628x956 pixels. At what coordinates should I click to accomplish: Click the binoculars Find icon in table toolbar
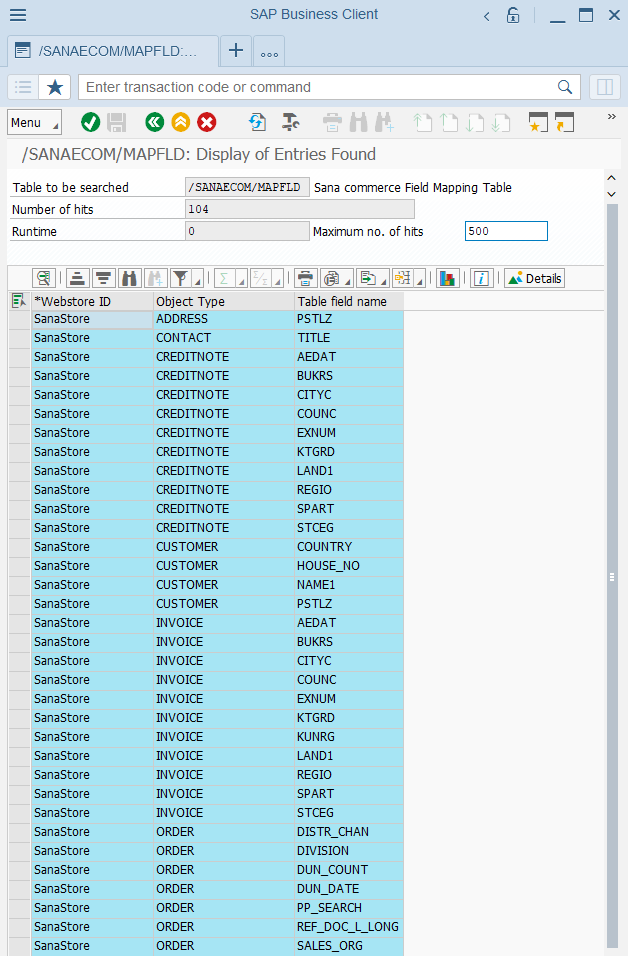point(129,278)
